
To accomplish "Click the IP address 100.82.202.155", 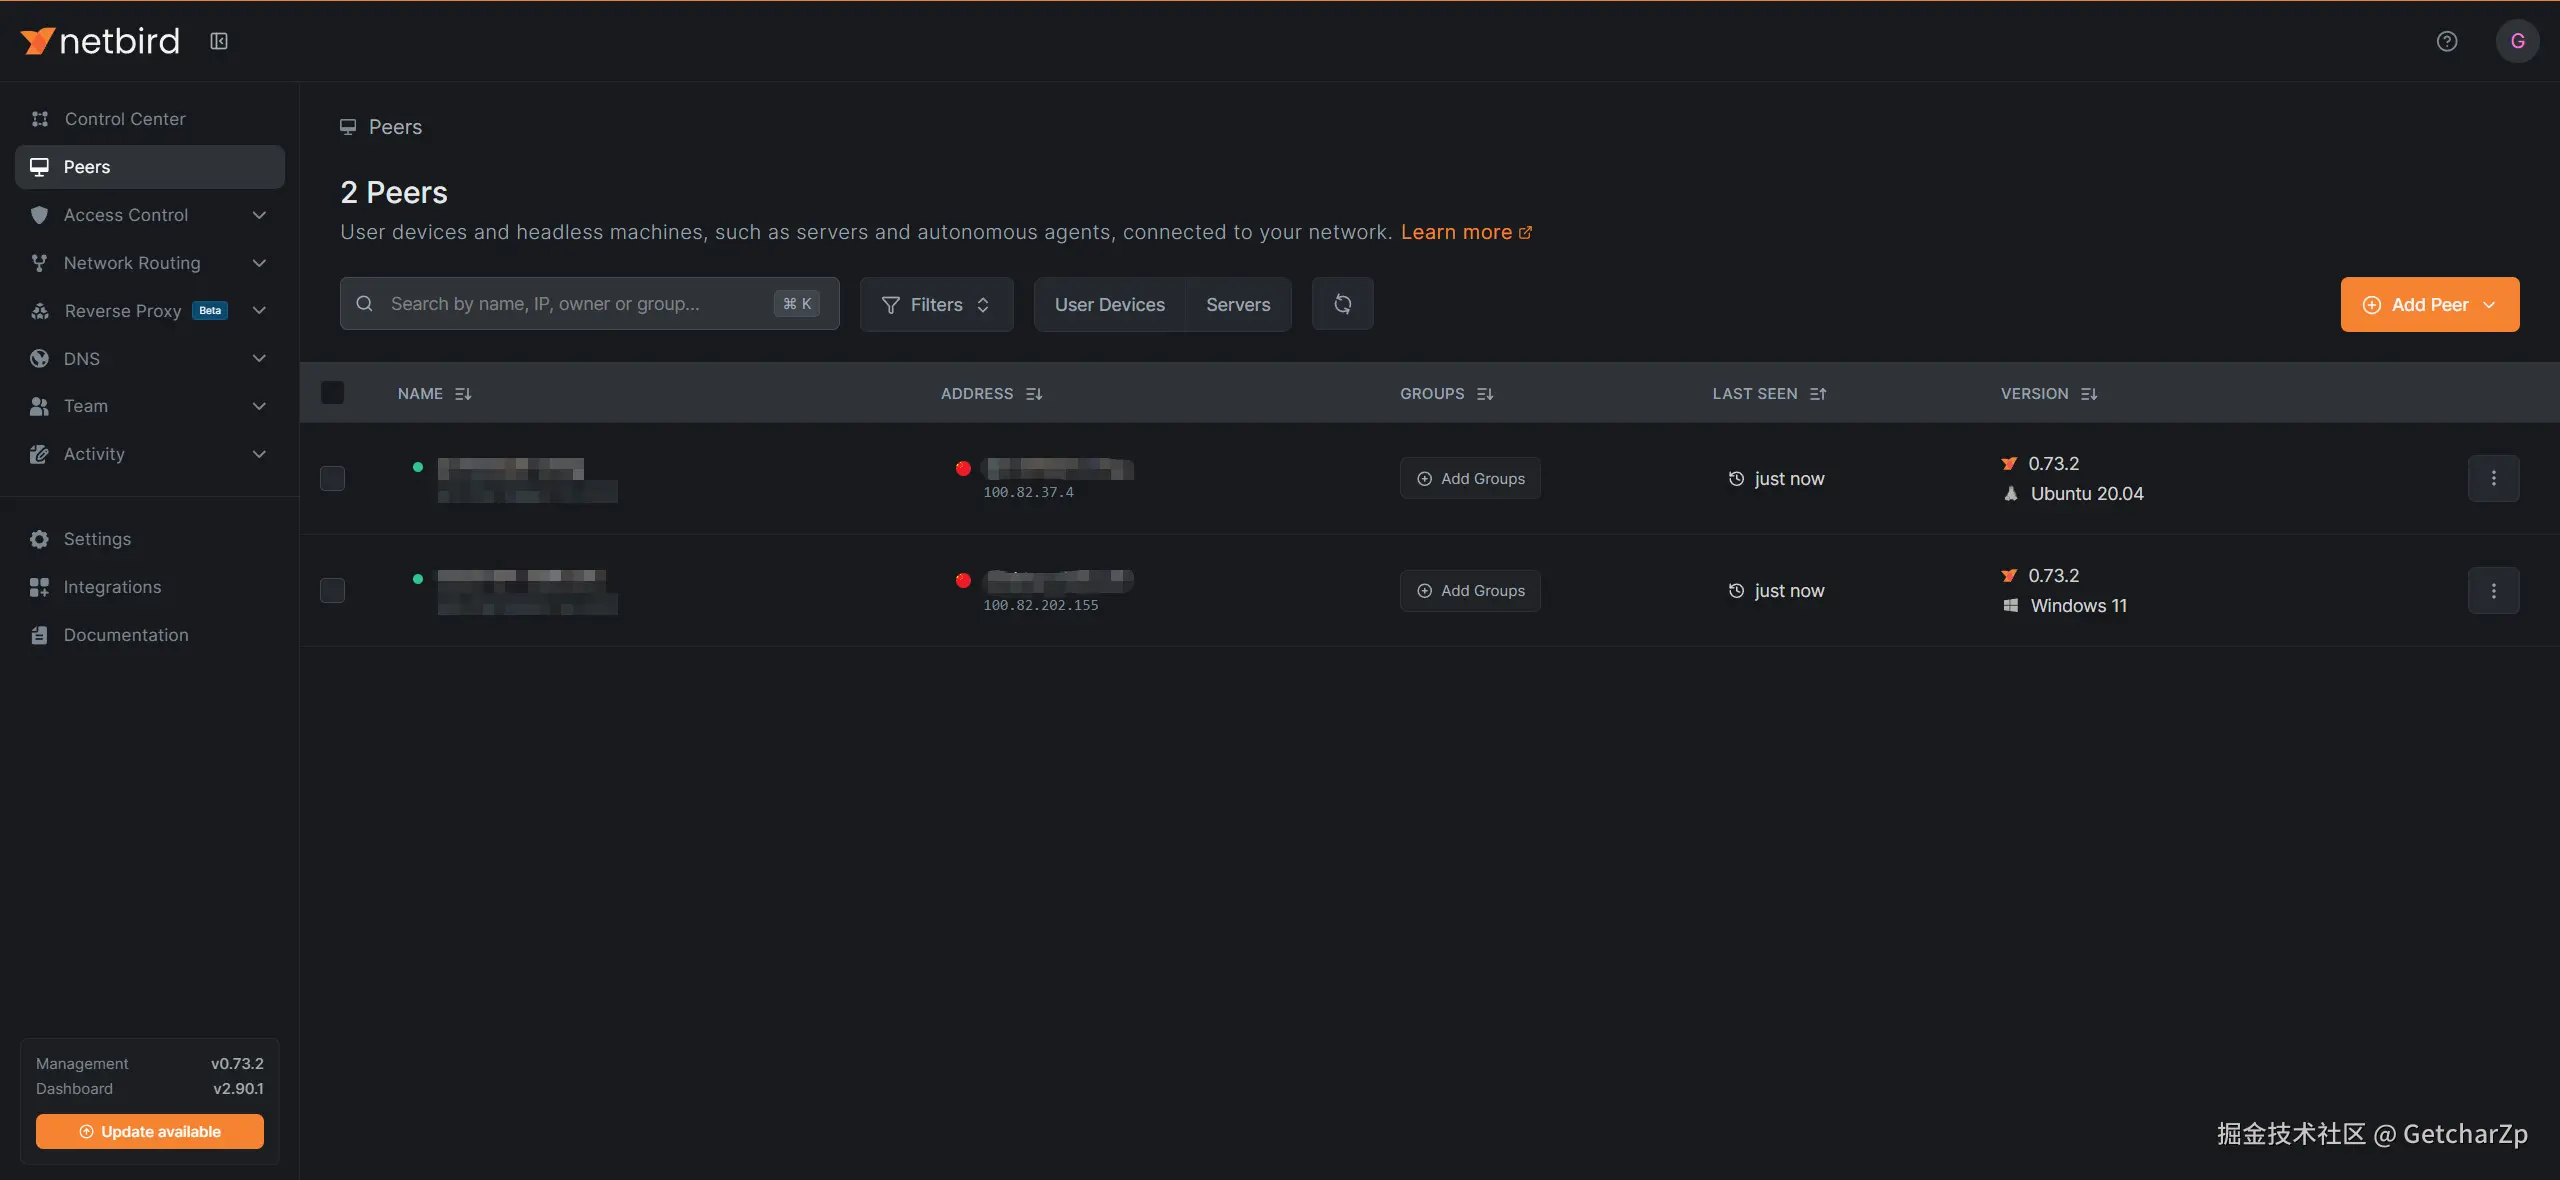I will pyautogui.click(x=1040, y=605).
